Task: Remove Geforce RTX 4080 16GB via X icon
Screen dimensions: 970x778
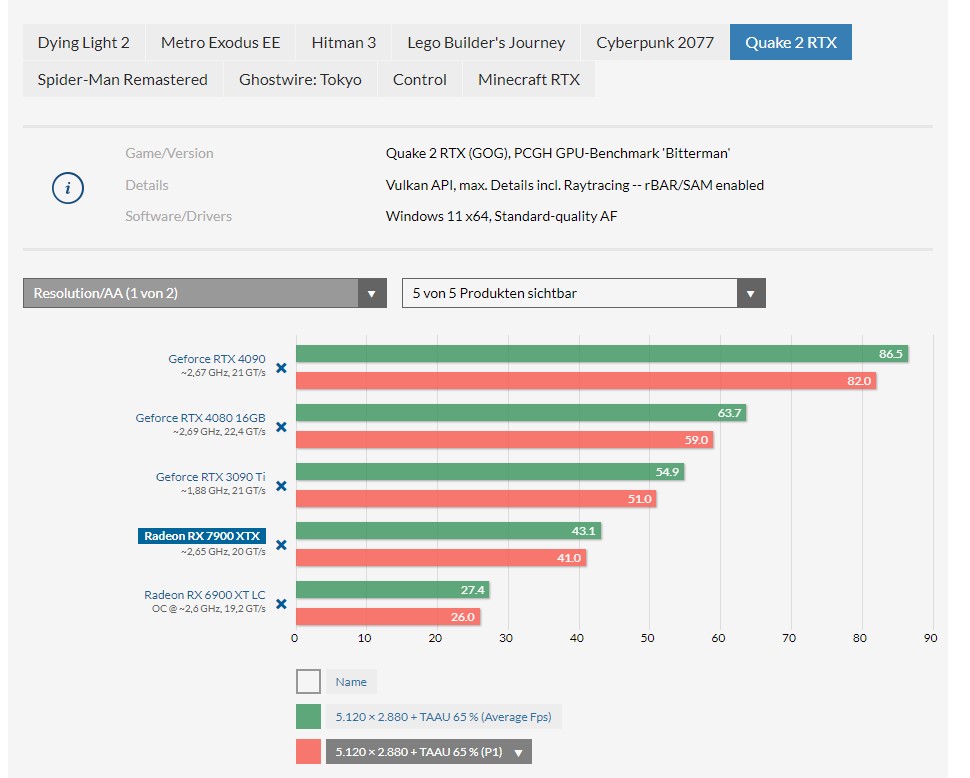Action: 281,427
